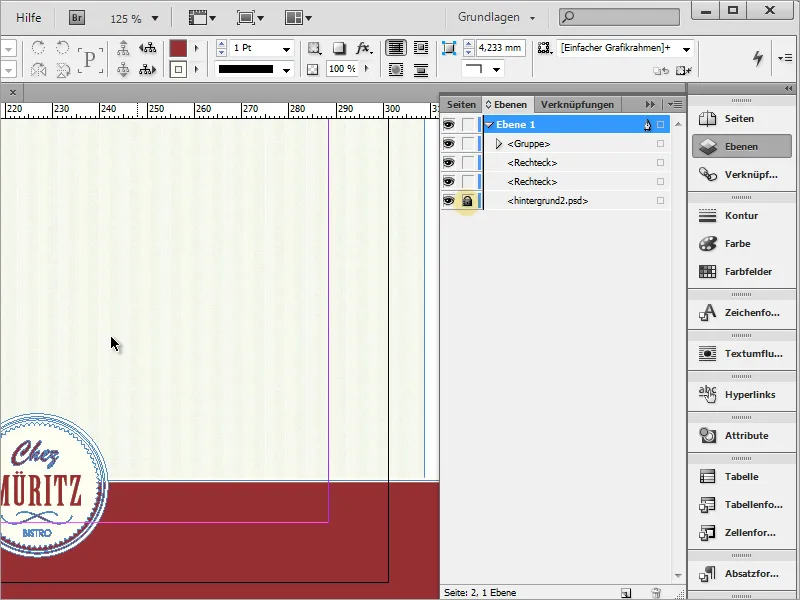Open the Zeichenformate panel
The height and width of the screenshot is (600, 800).
pyautogui.click(x=741, y=312)
